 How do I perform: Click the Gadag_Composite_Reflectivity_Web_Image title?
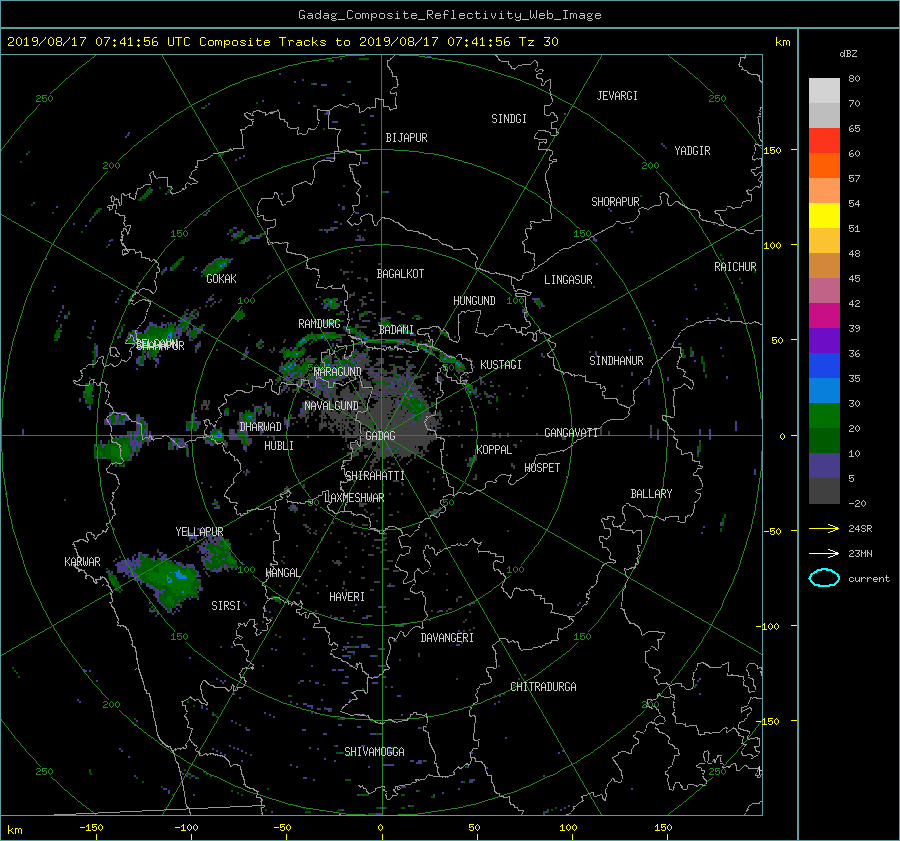[449, 15]
